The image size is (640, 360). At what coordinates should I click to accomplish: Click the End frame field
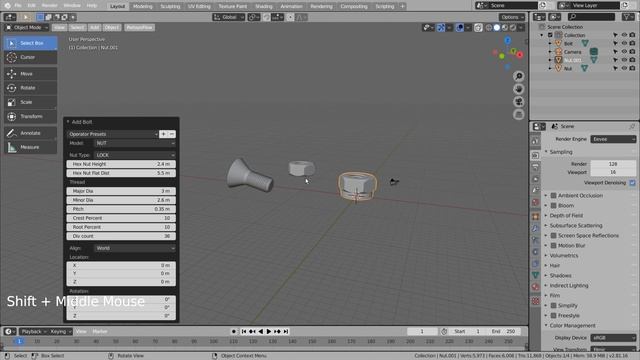point(504,331)
